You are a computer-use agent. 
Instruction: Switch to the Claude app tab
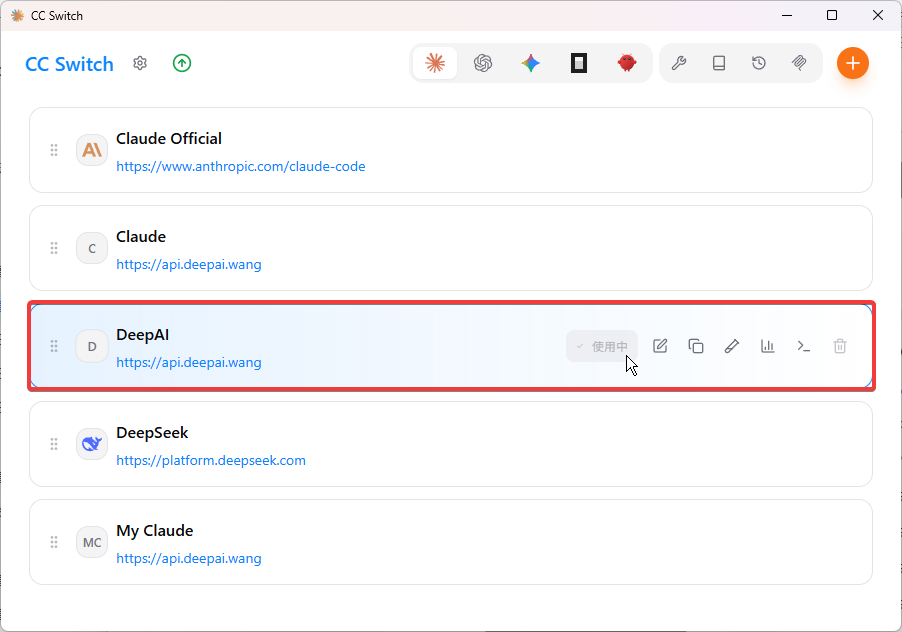pyautogui.click(x=435, y=63)
